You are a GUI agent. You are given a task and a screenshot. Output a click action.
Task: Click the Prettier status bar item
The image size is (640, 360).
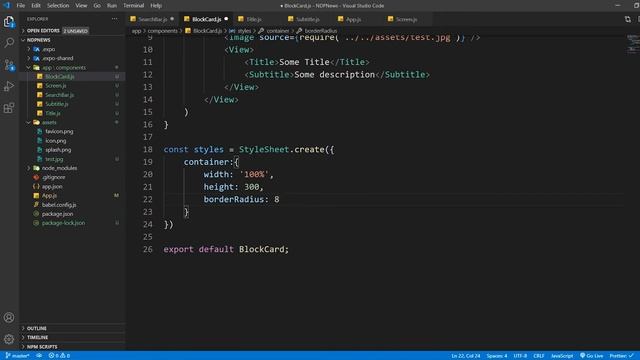pyautogui.click(x=622, y=356)
